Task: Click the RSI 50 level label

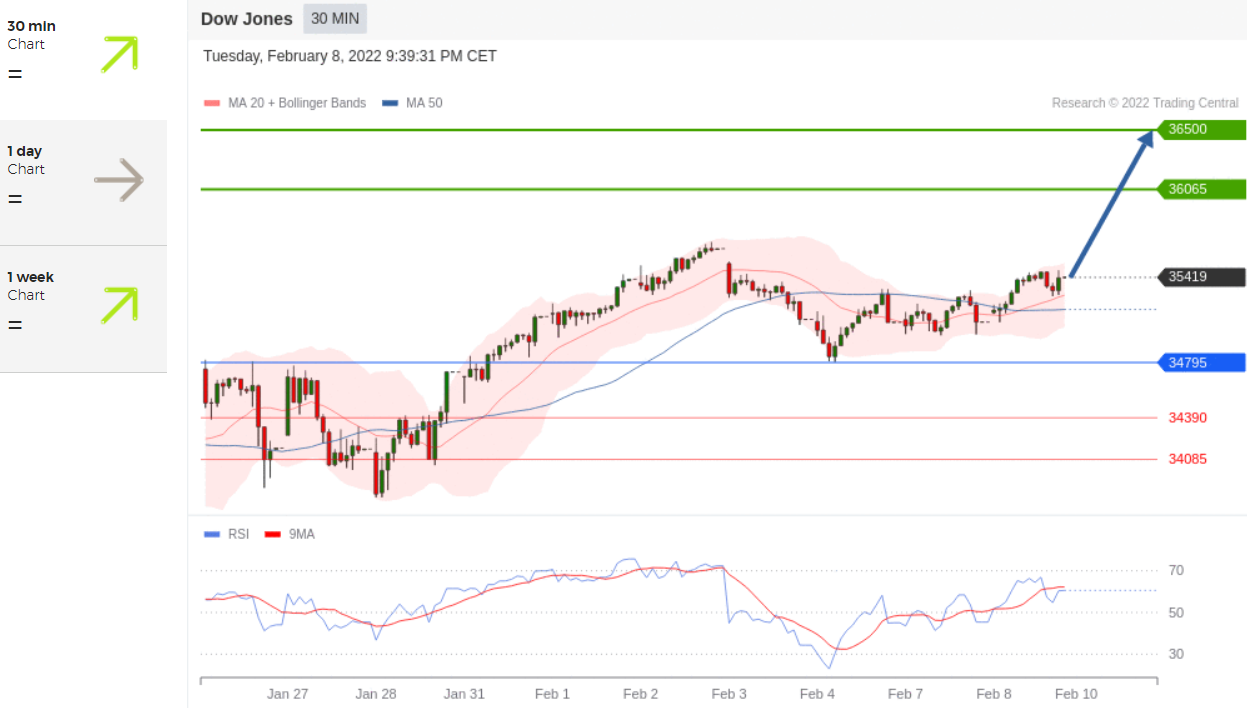Action: [1177, 612]
